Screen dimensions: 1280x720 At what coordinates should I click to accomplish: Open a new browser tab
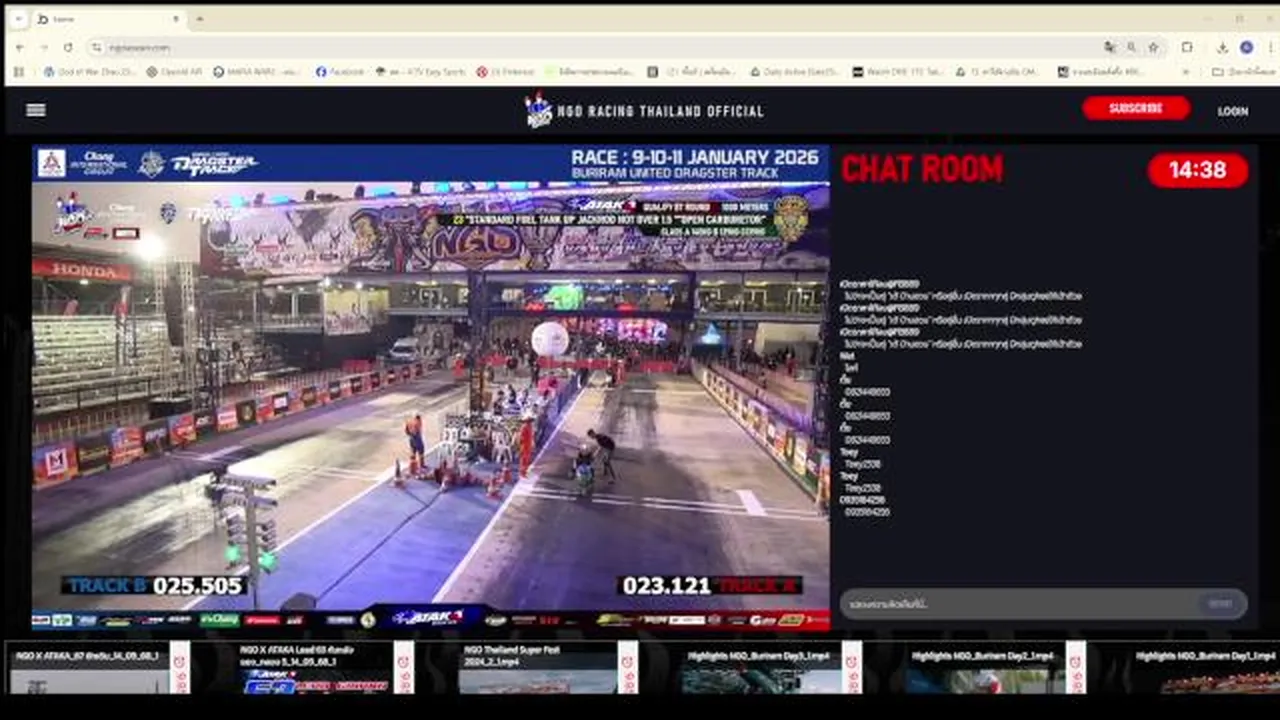[200, 19]
